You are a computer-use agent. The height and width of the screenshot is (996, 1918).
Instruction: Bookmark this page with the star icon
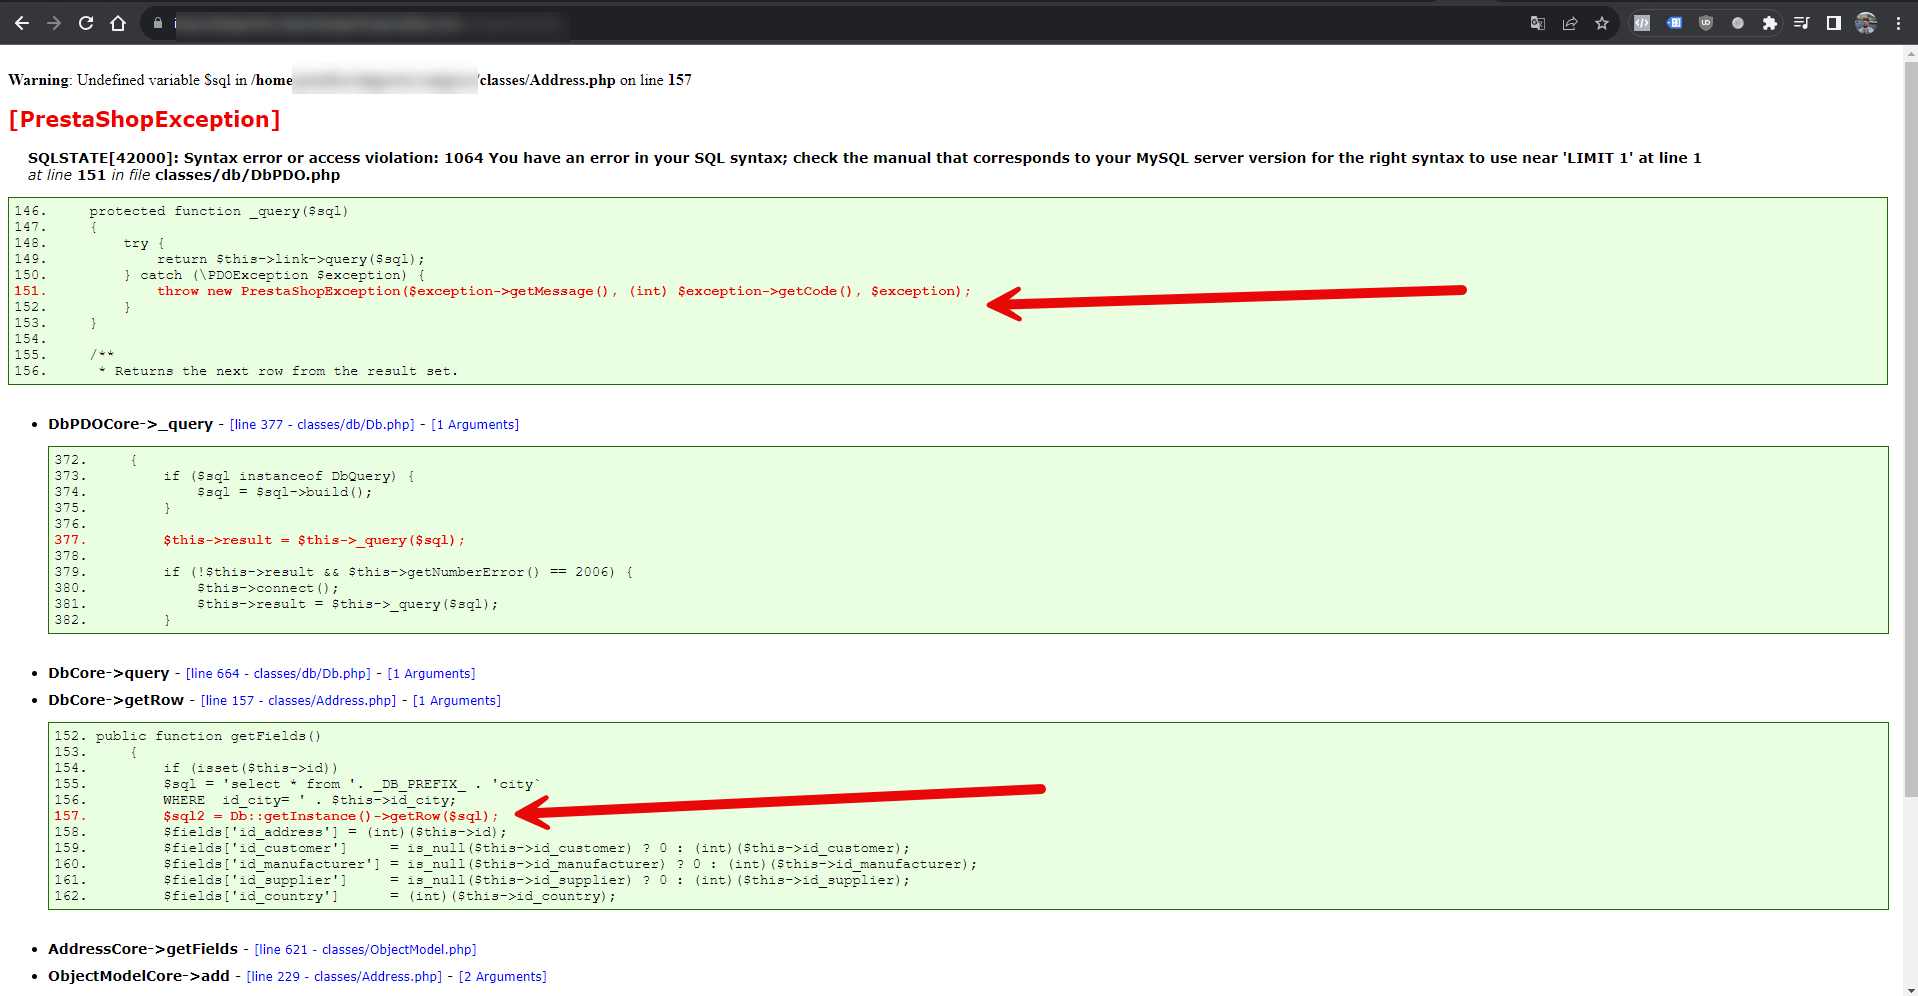(1602, 23)
